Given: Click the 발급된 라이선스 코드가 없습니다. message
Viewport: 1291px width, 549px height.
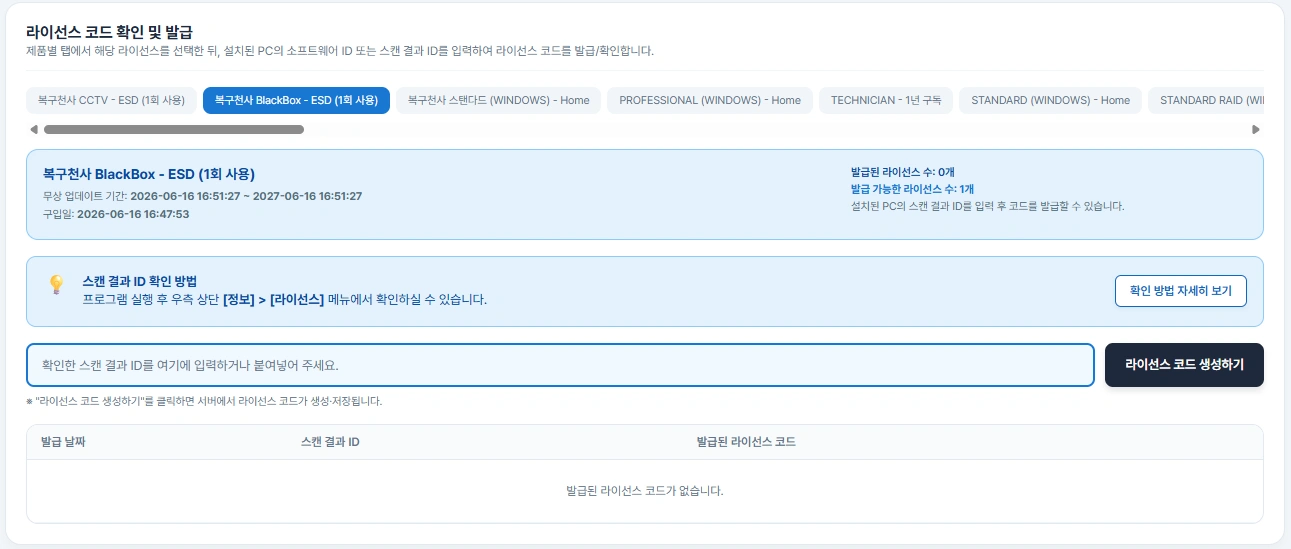Looking at the screenshot, I should point(645,491).
